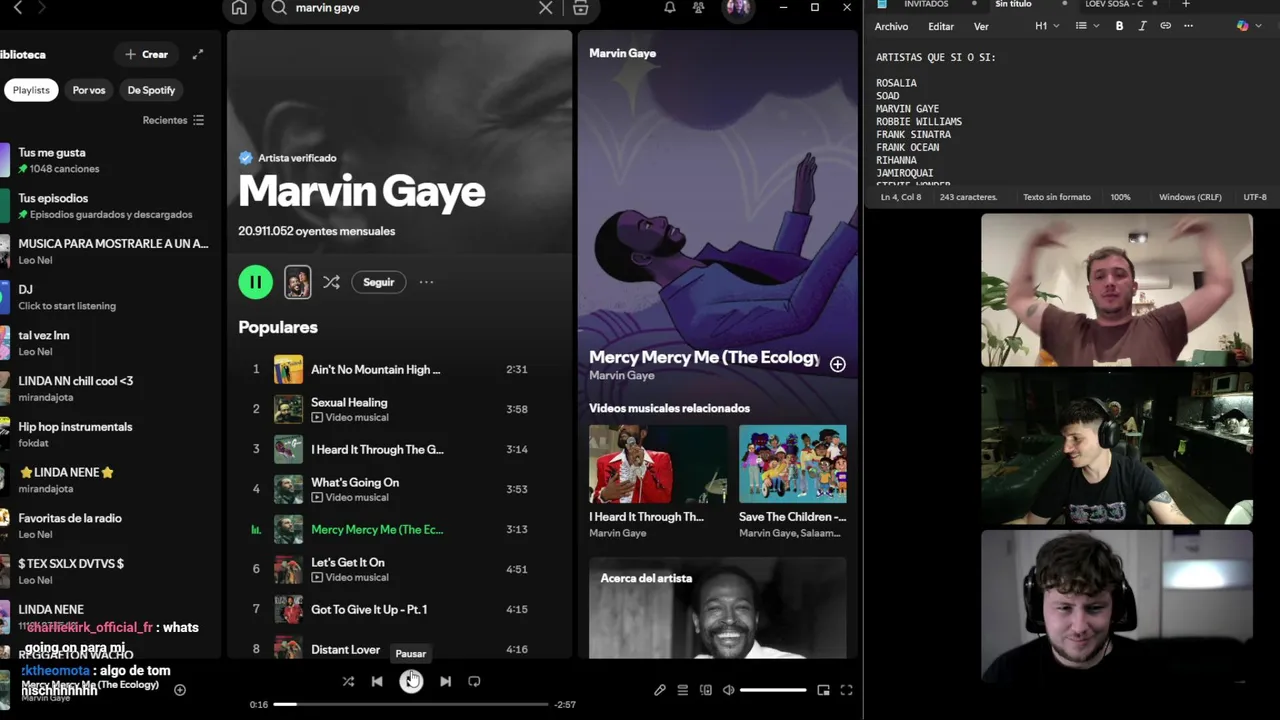1280x720 pixels.
Task: Seek using the song progress bar
Action: 411,704
